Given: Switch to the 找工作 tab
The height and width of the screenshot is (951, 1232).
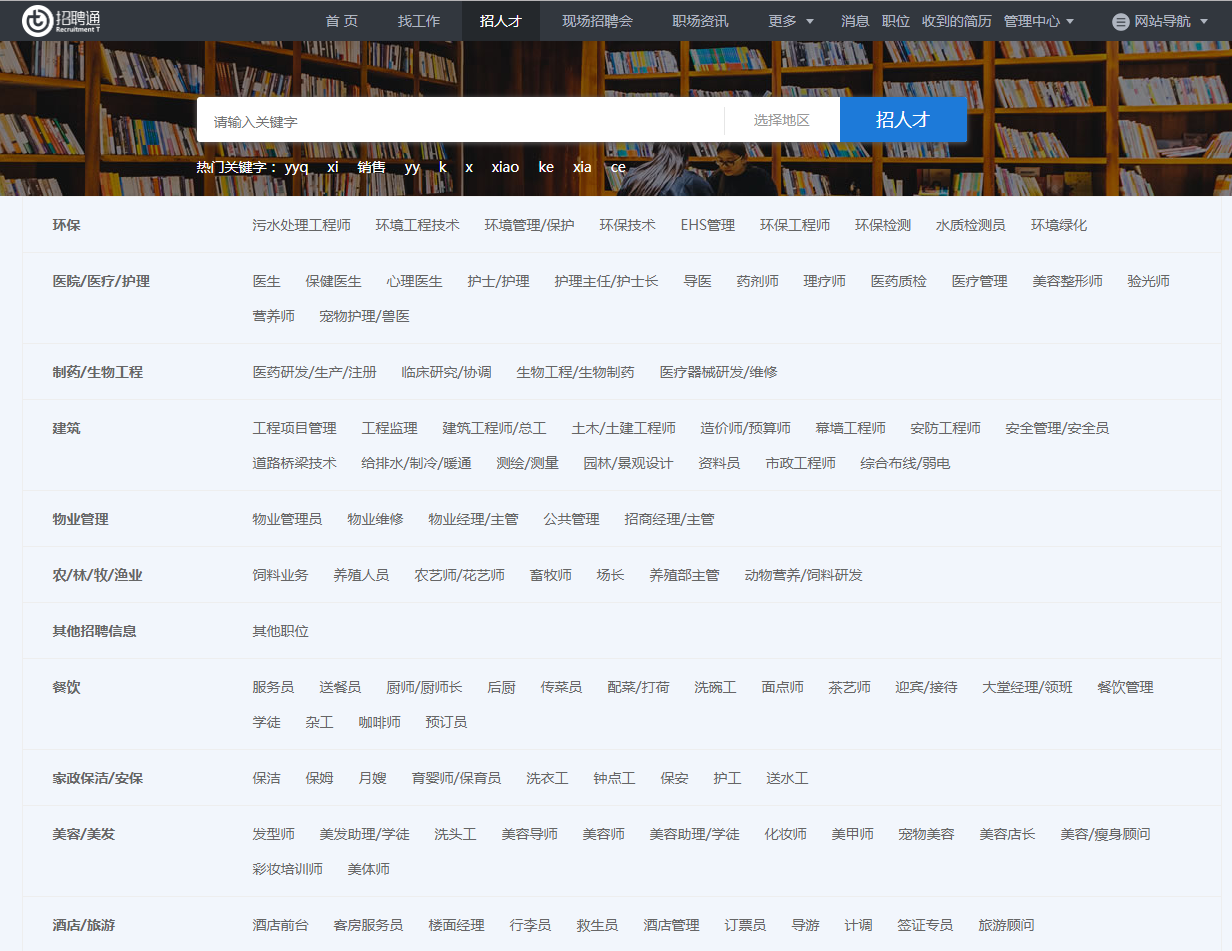Looking at the screenshot, I should click(x=418, y=21).
